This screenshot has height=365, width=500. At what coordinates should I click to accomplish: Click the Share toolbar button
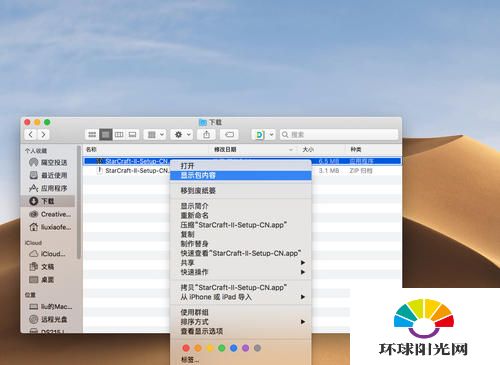(207, 135)
